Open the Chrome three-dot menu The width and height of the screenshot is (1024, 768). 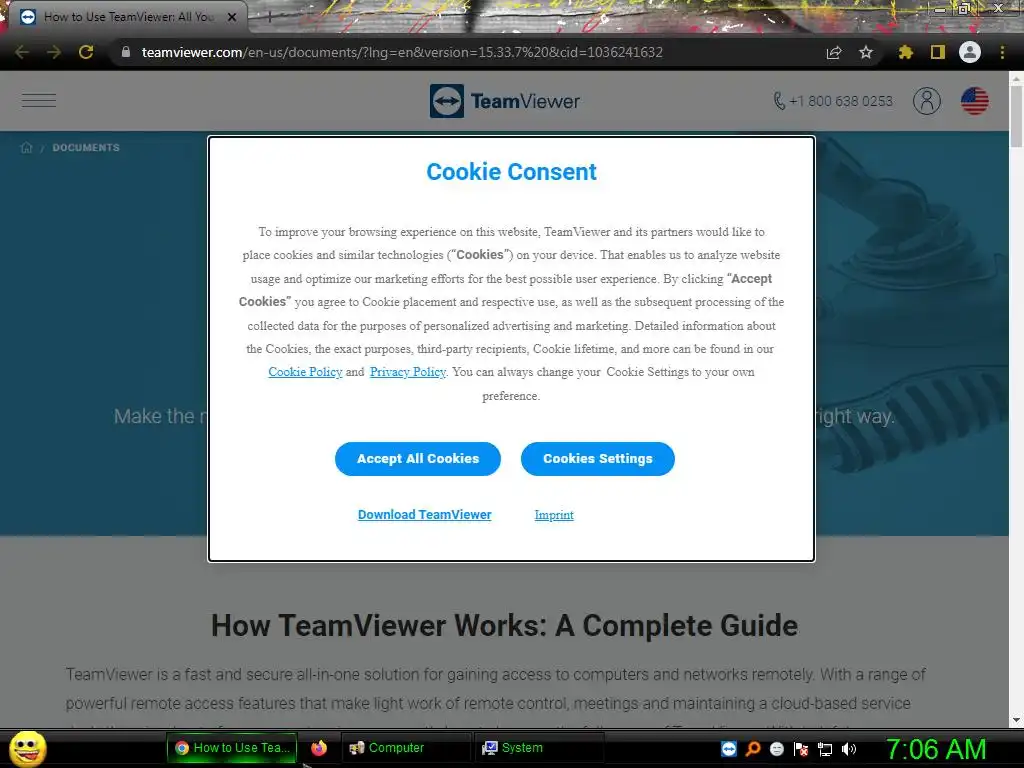click(x=1002, y=52)
